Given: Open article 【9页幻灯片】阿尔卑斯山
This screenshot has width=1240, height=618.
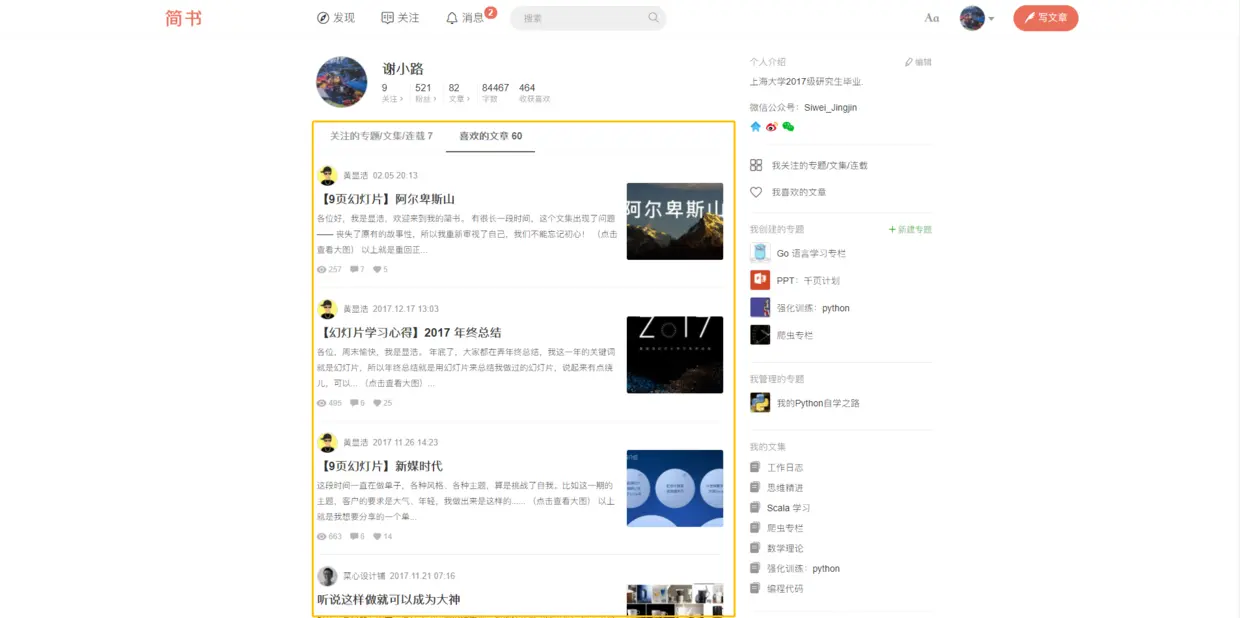Looking at the screenshot, I should pos(386,199).
